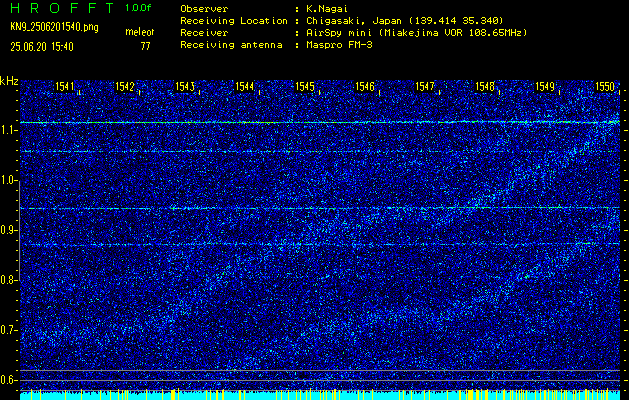Select the meteor count 77
The image size is (629, 400).
tap(145, 47)
